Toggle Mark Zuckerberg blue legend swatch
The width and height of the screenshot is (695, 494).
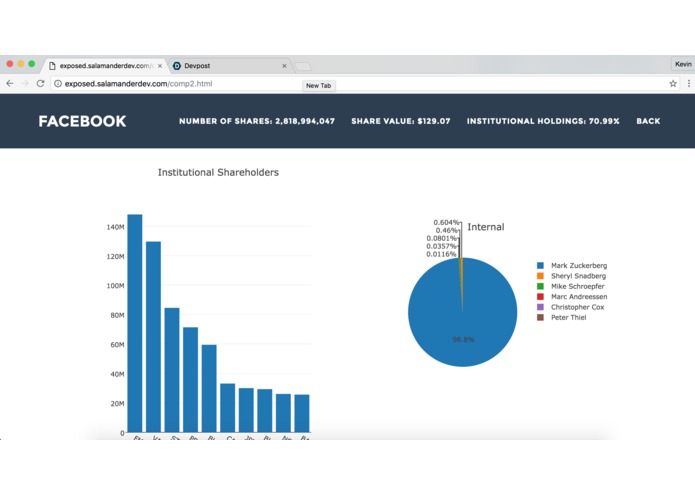[x=540, y=265]
